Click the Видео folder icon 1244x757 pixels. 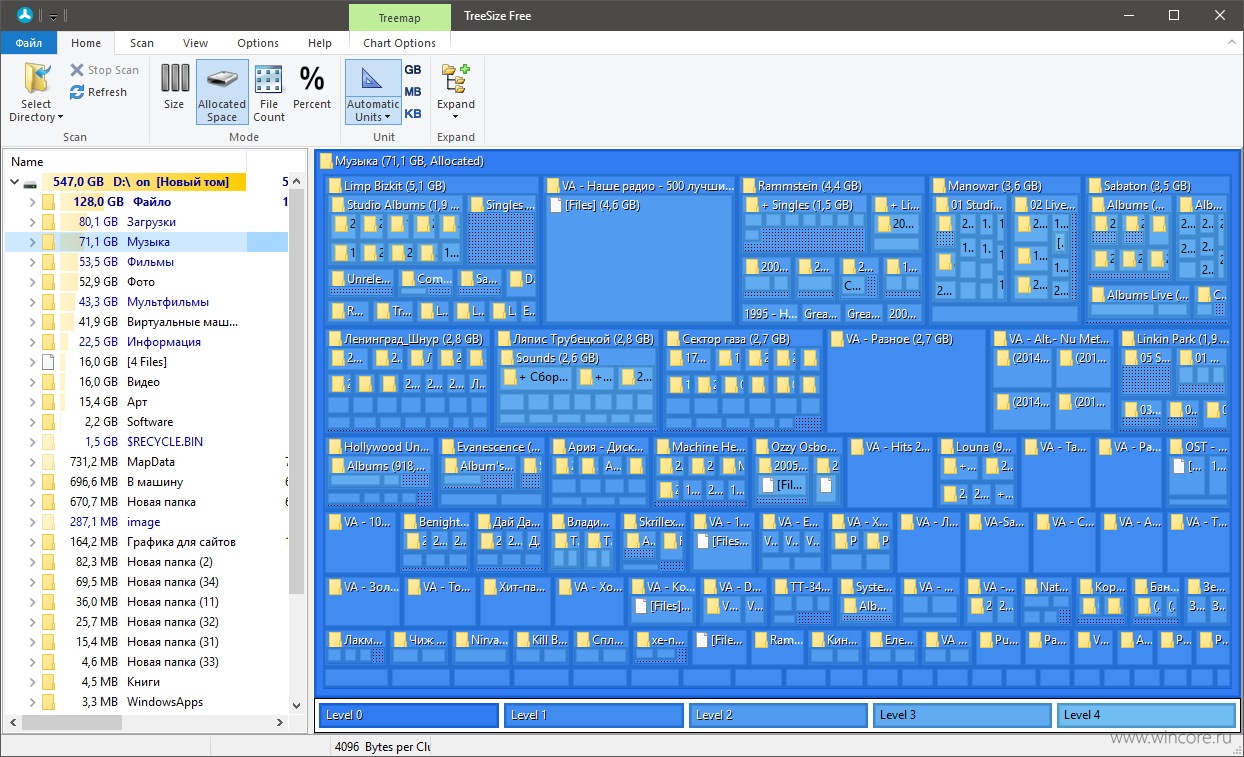pyautogui.click(x=48, y=382)
